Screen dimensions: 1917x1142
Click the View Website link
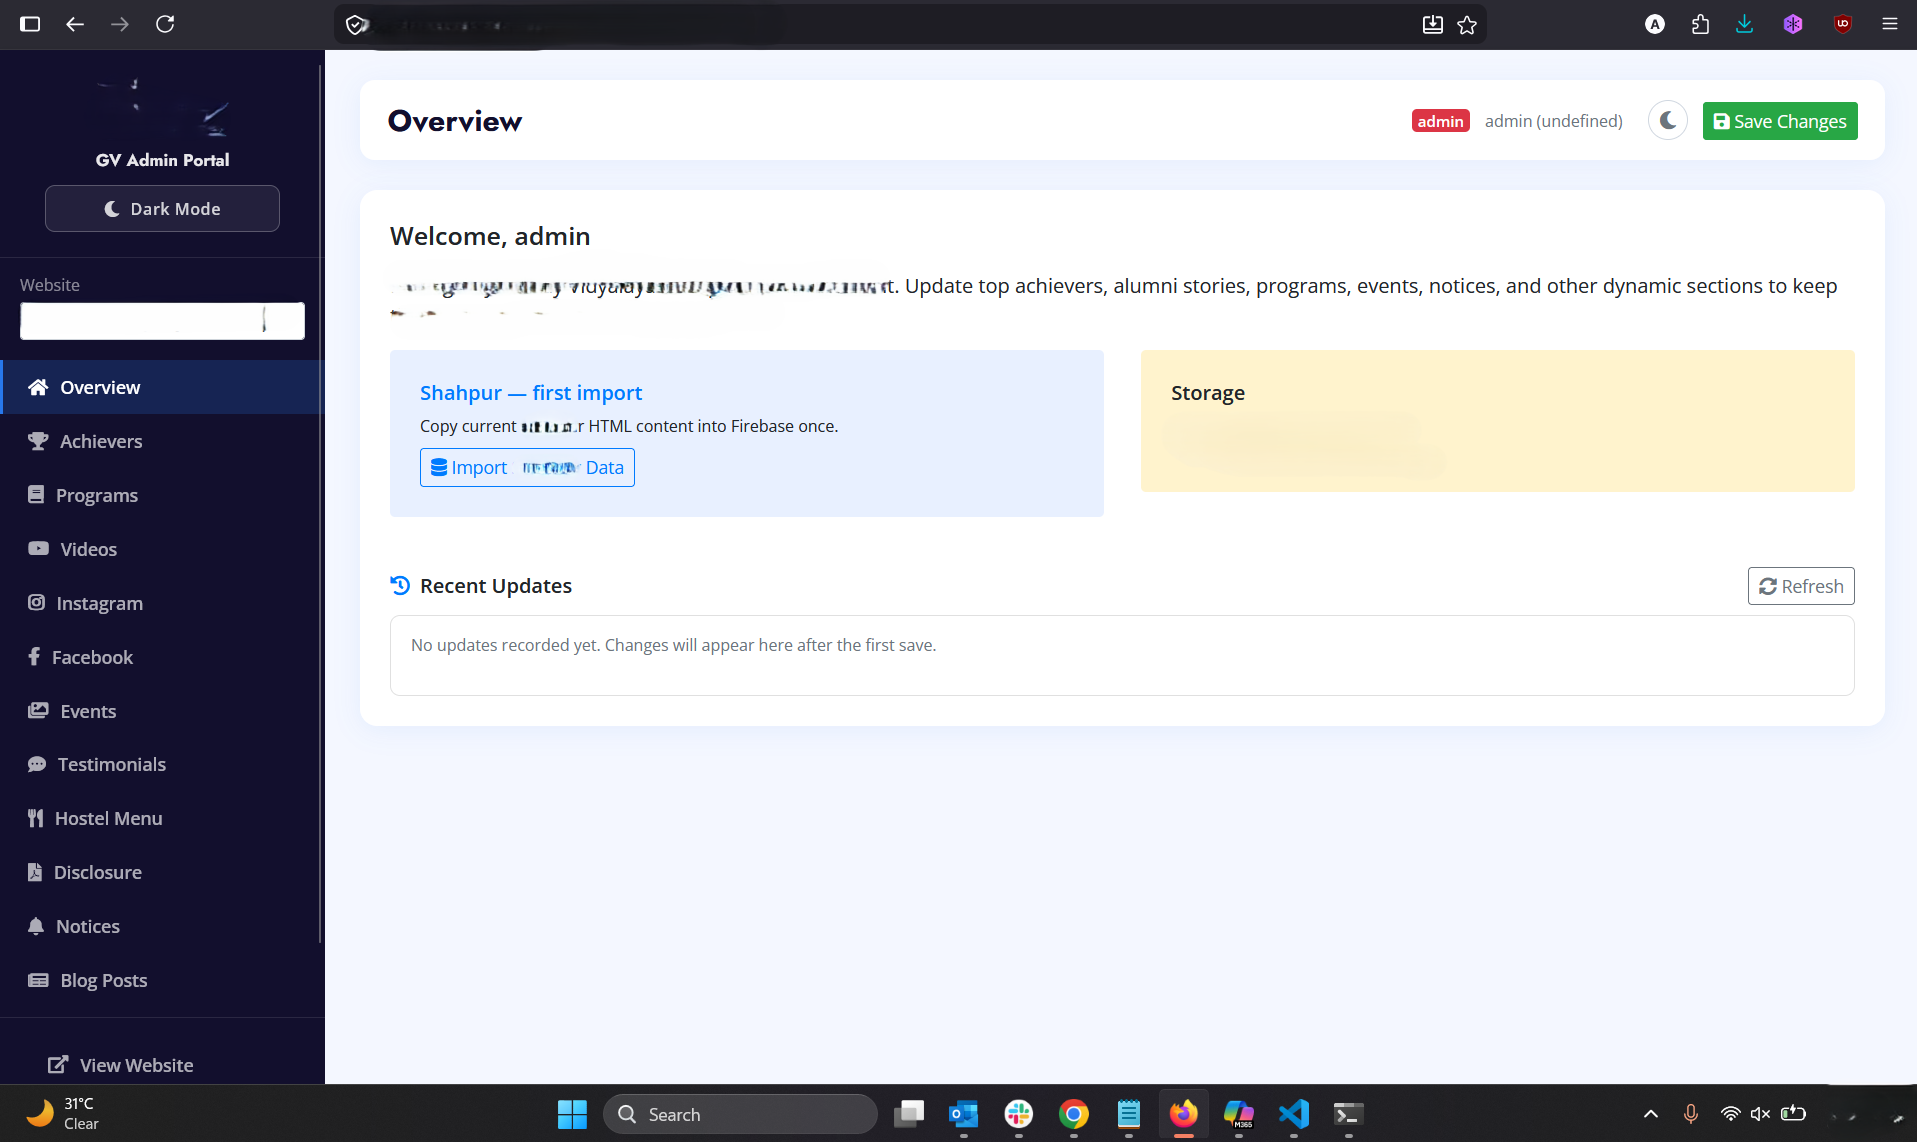(x=121, y=1065)
